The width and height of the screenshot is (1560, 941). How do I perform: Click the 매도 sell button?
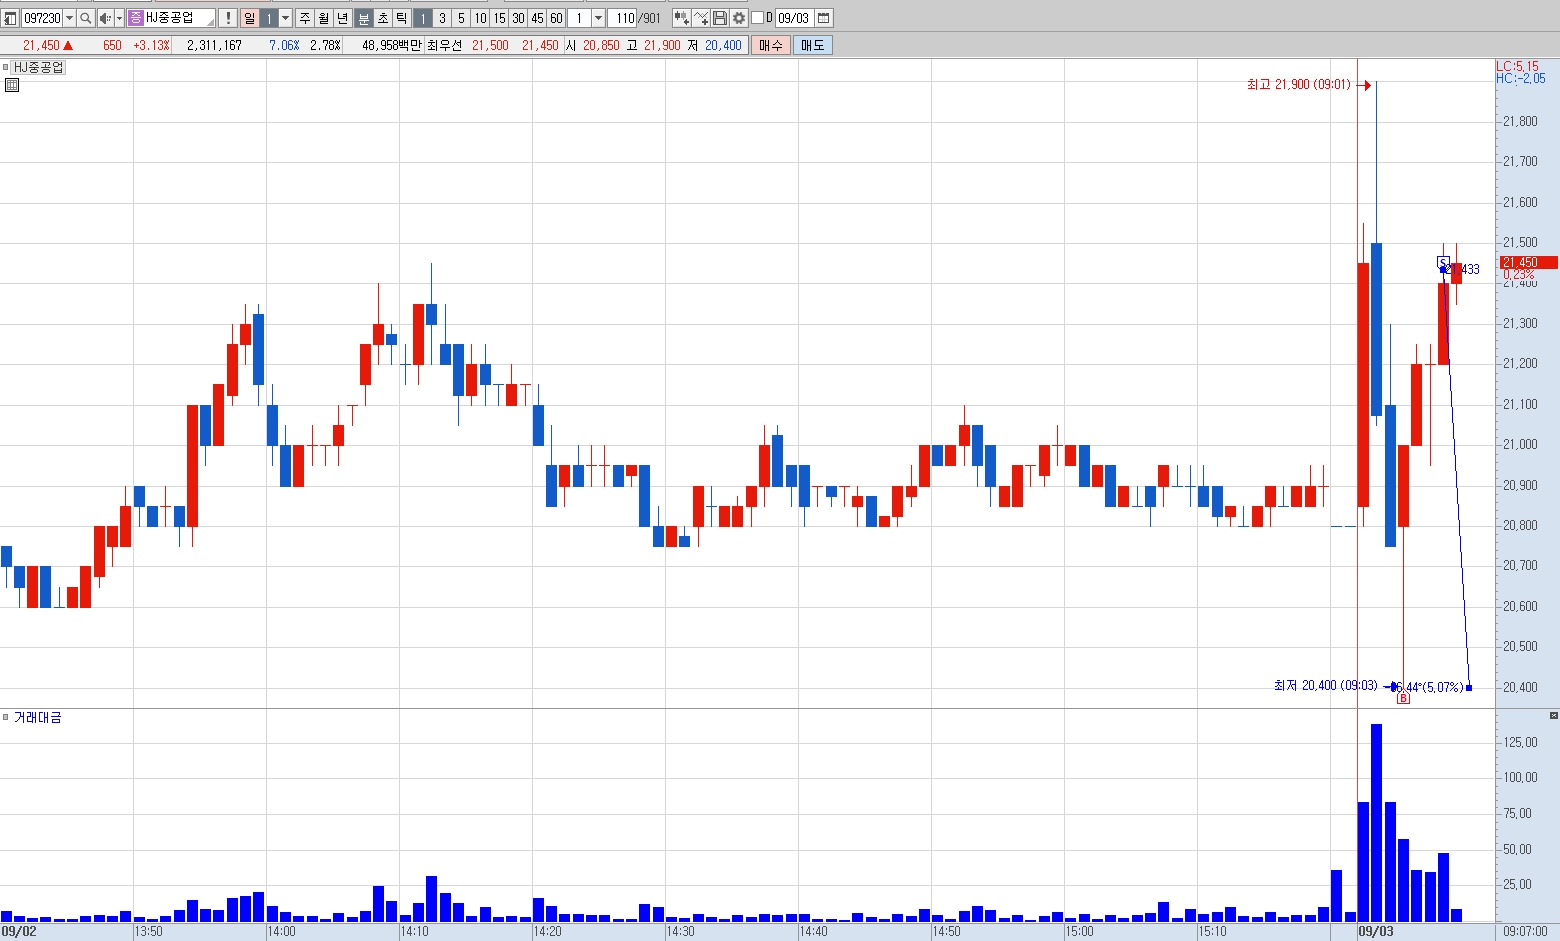point(813,45)
